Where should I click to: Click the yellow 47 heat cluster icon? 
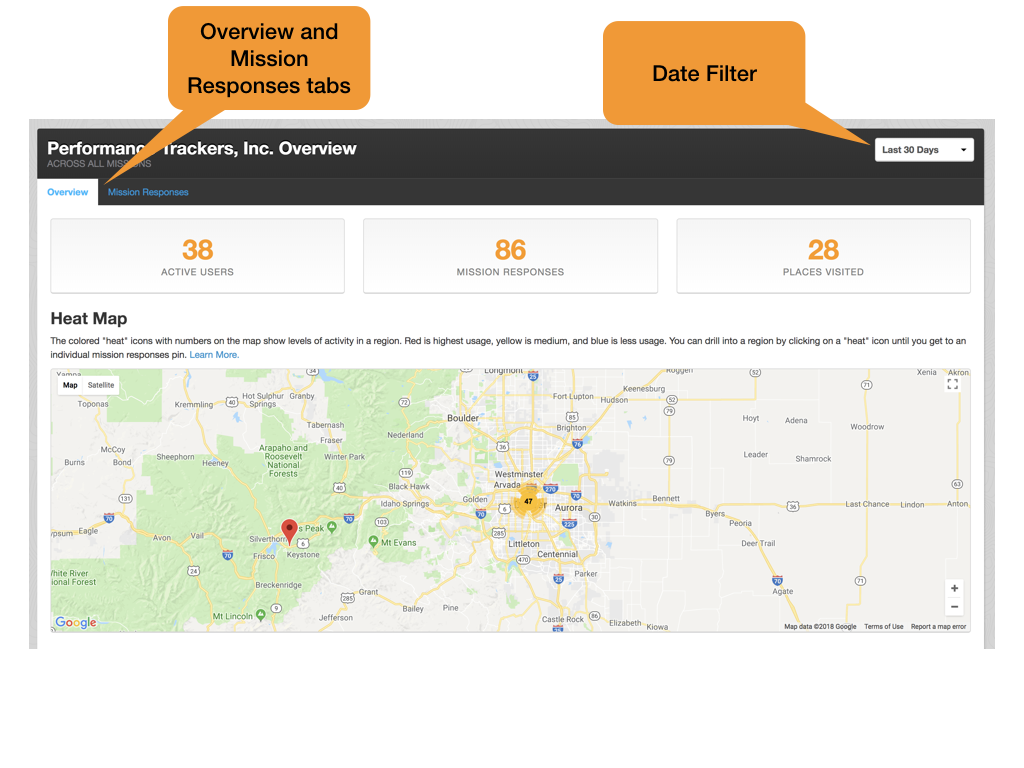528,502
